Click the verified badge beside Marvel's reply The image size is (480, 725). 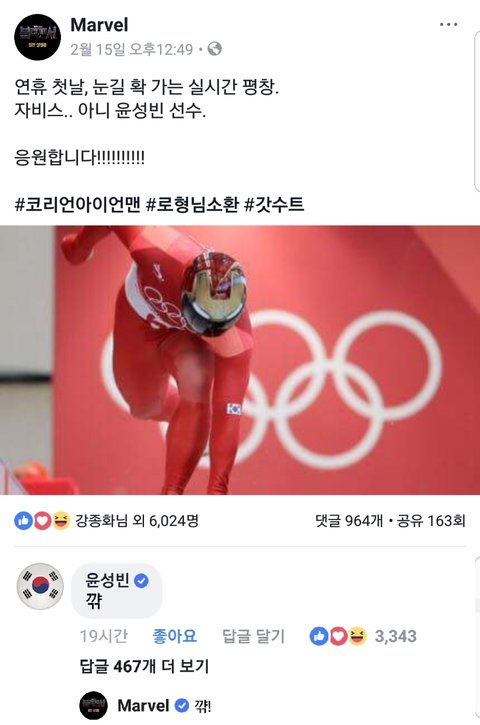[x=182, y=706]
